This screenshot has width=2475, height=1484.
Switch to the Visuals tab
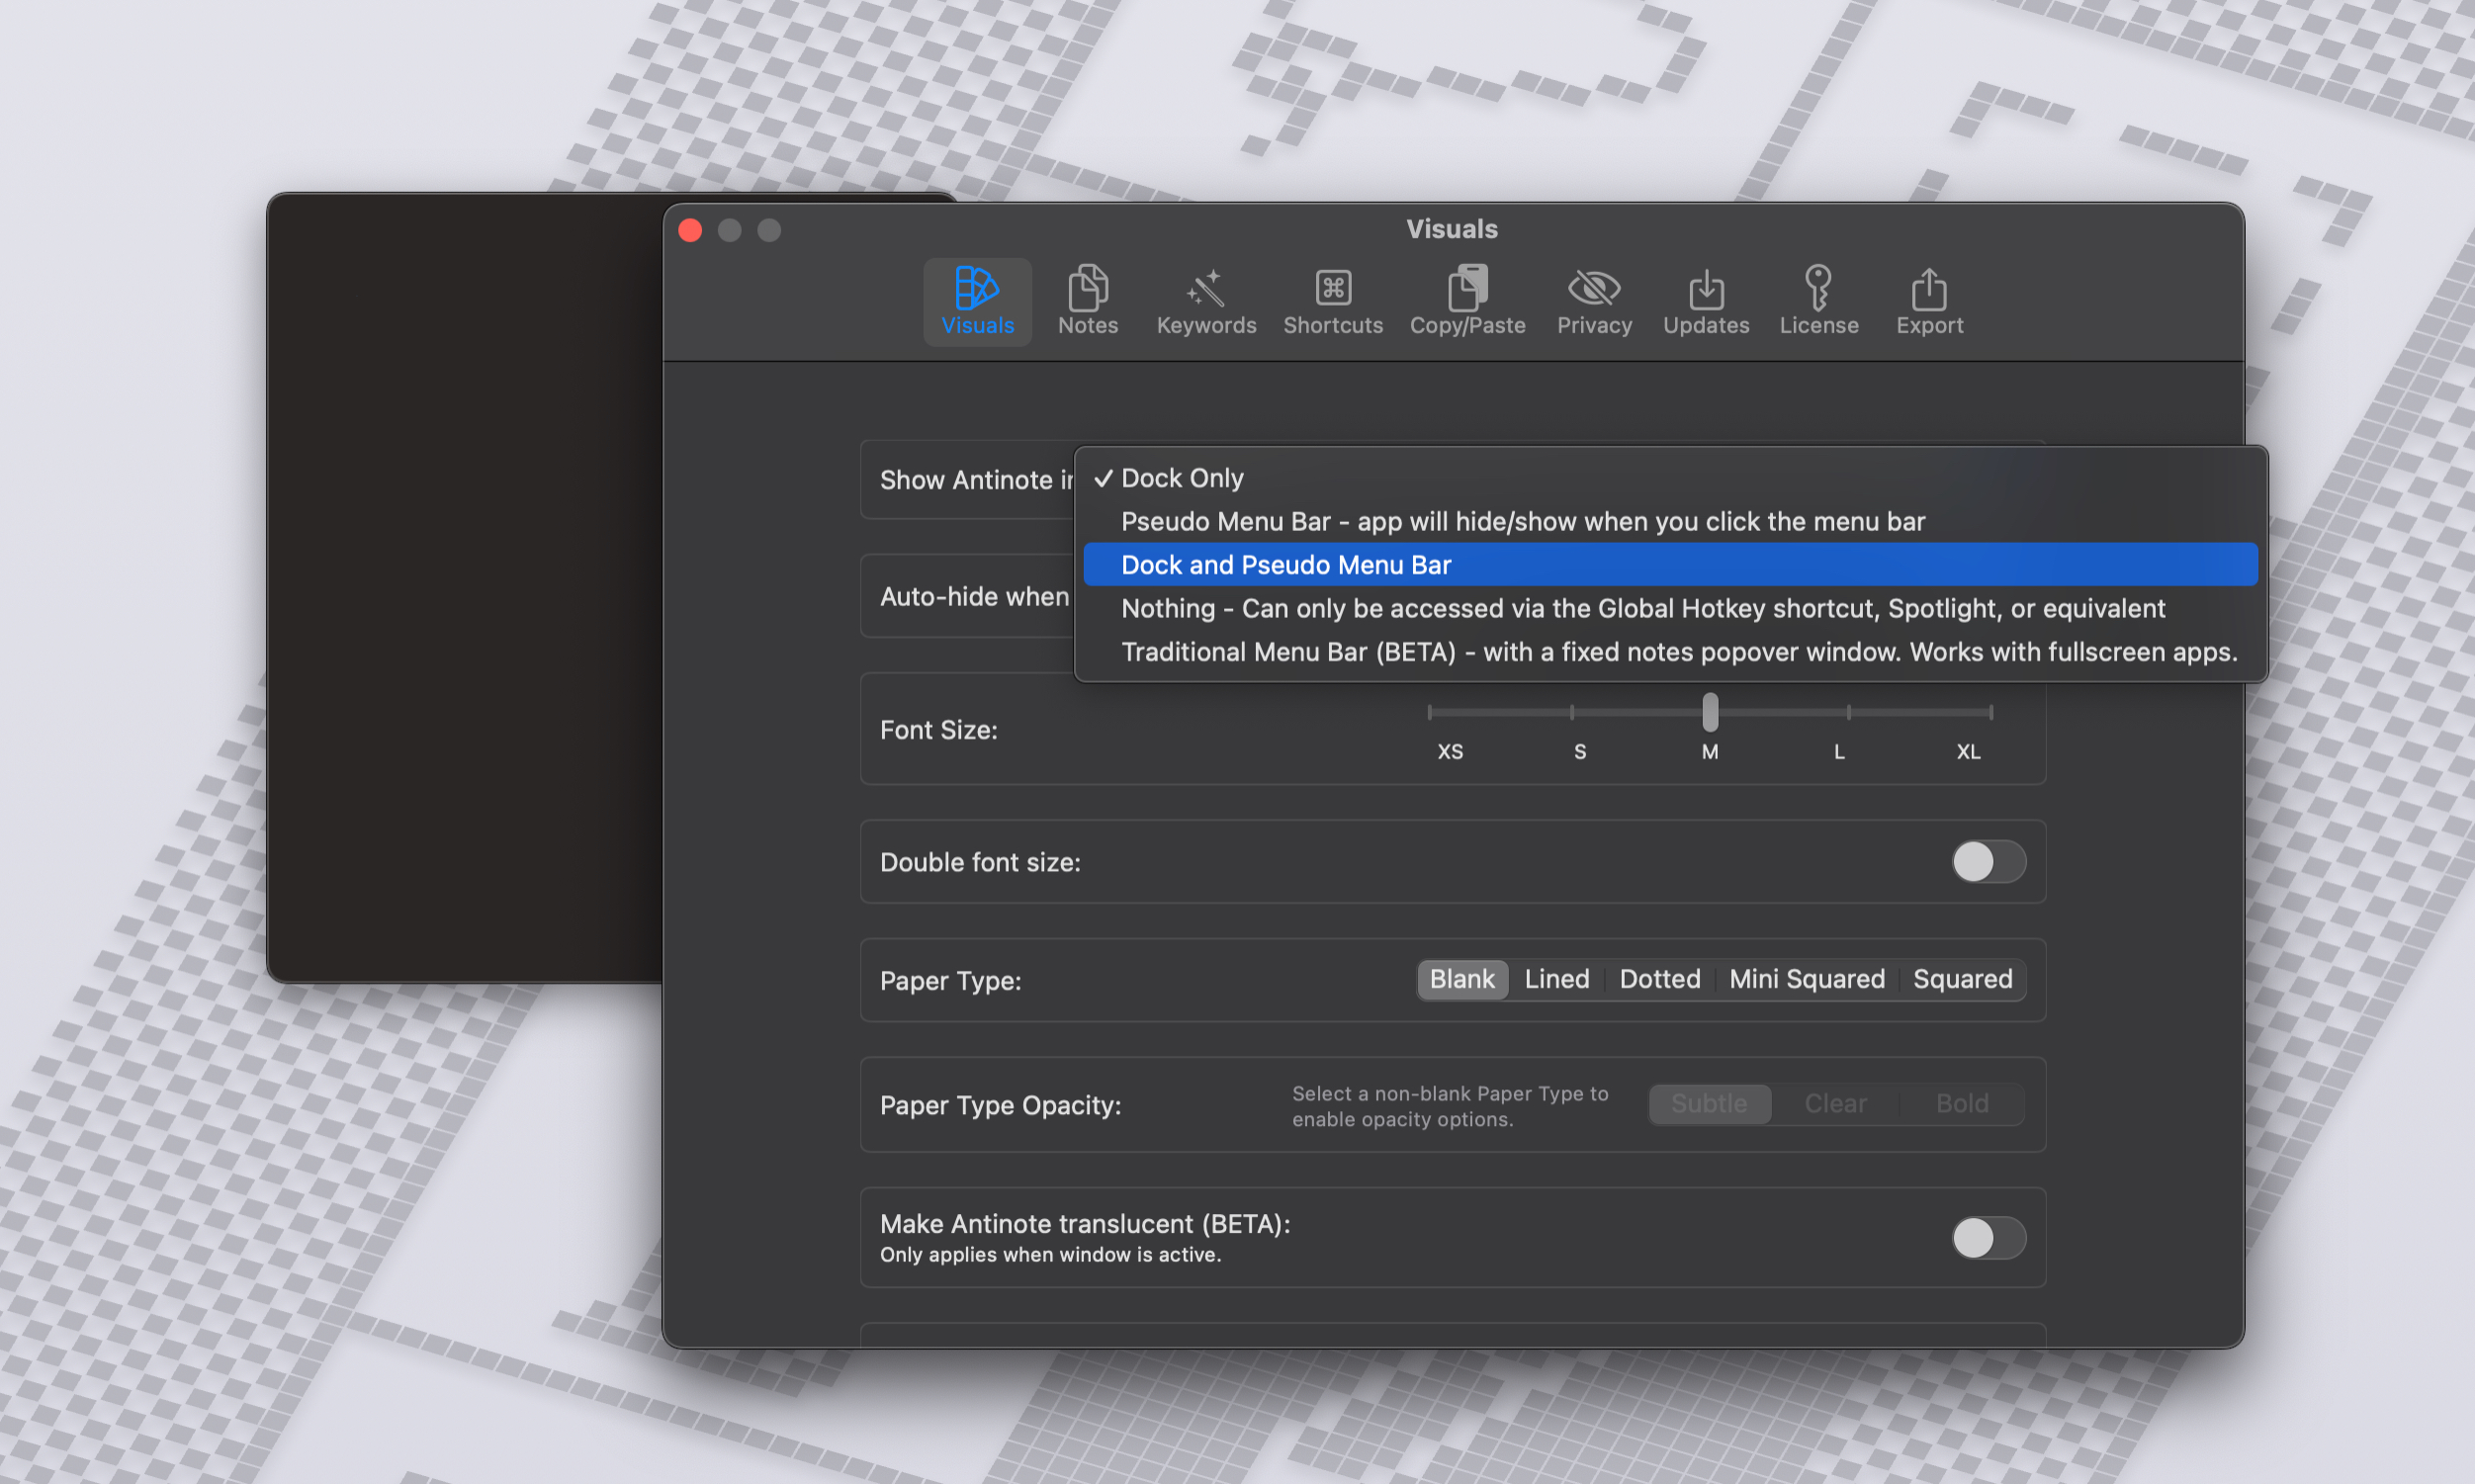click(x=976, y=300)
